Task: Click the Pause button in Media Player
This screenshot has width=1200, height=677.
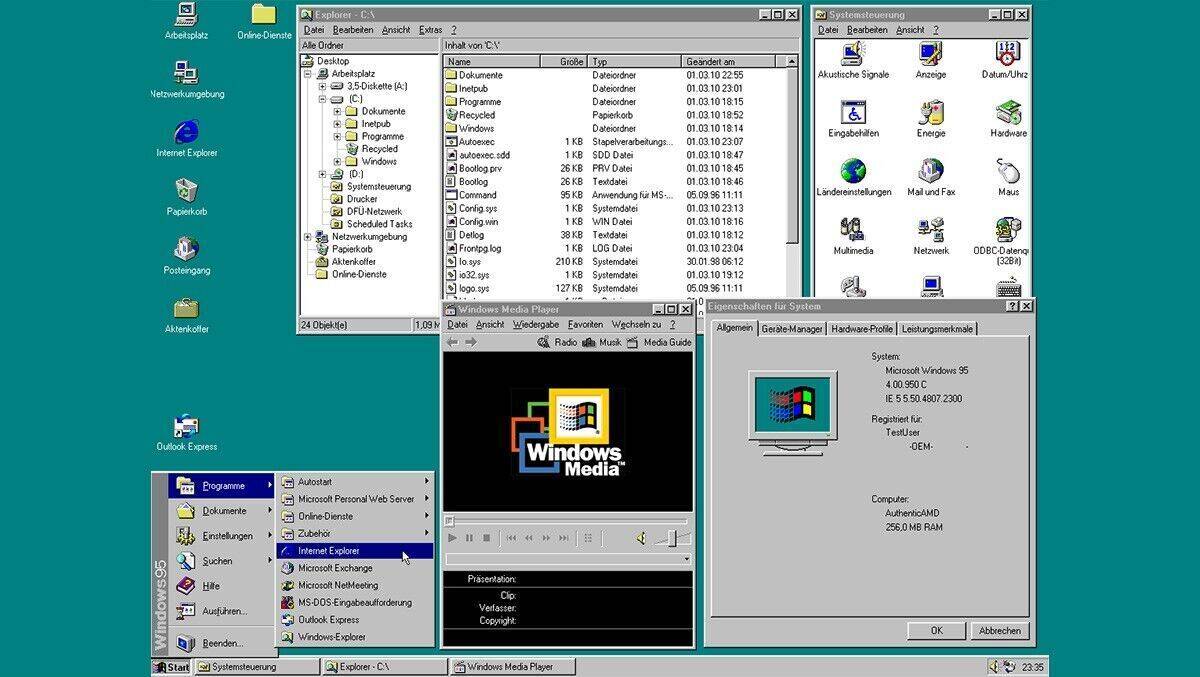Action: coord(469,538)
